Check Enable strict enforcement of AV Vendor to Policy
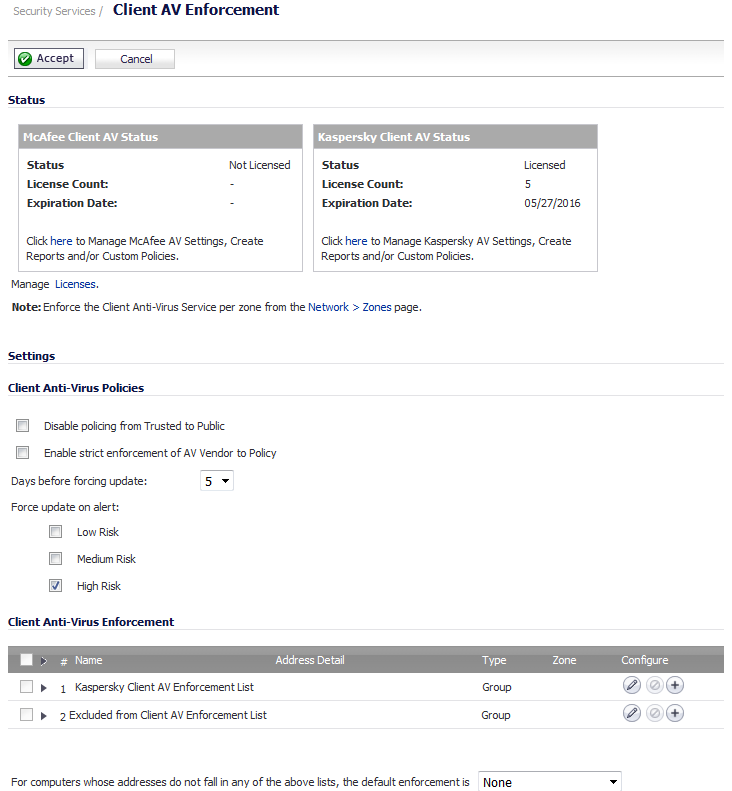Viewport: 732px width, 791px height. click(x=23, y=453)
